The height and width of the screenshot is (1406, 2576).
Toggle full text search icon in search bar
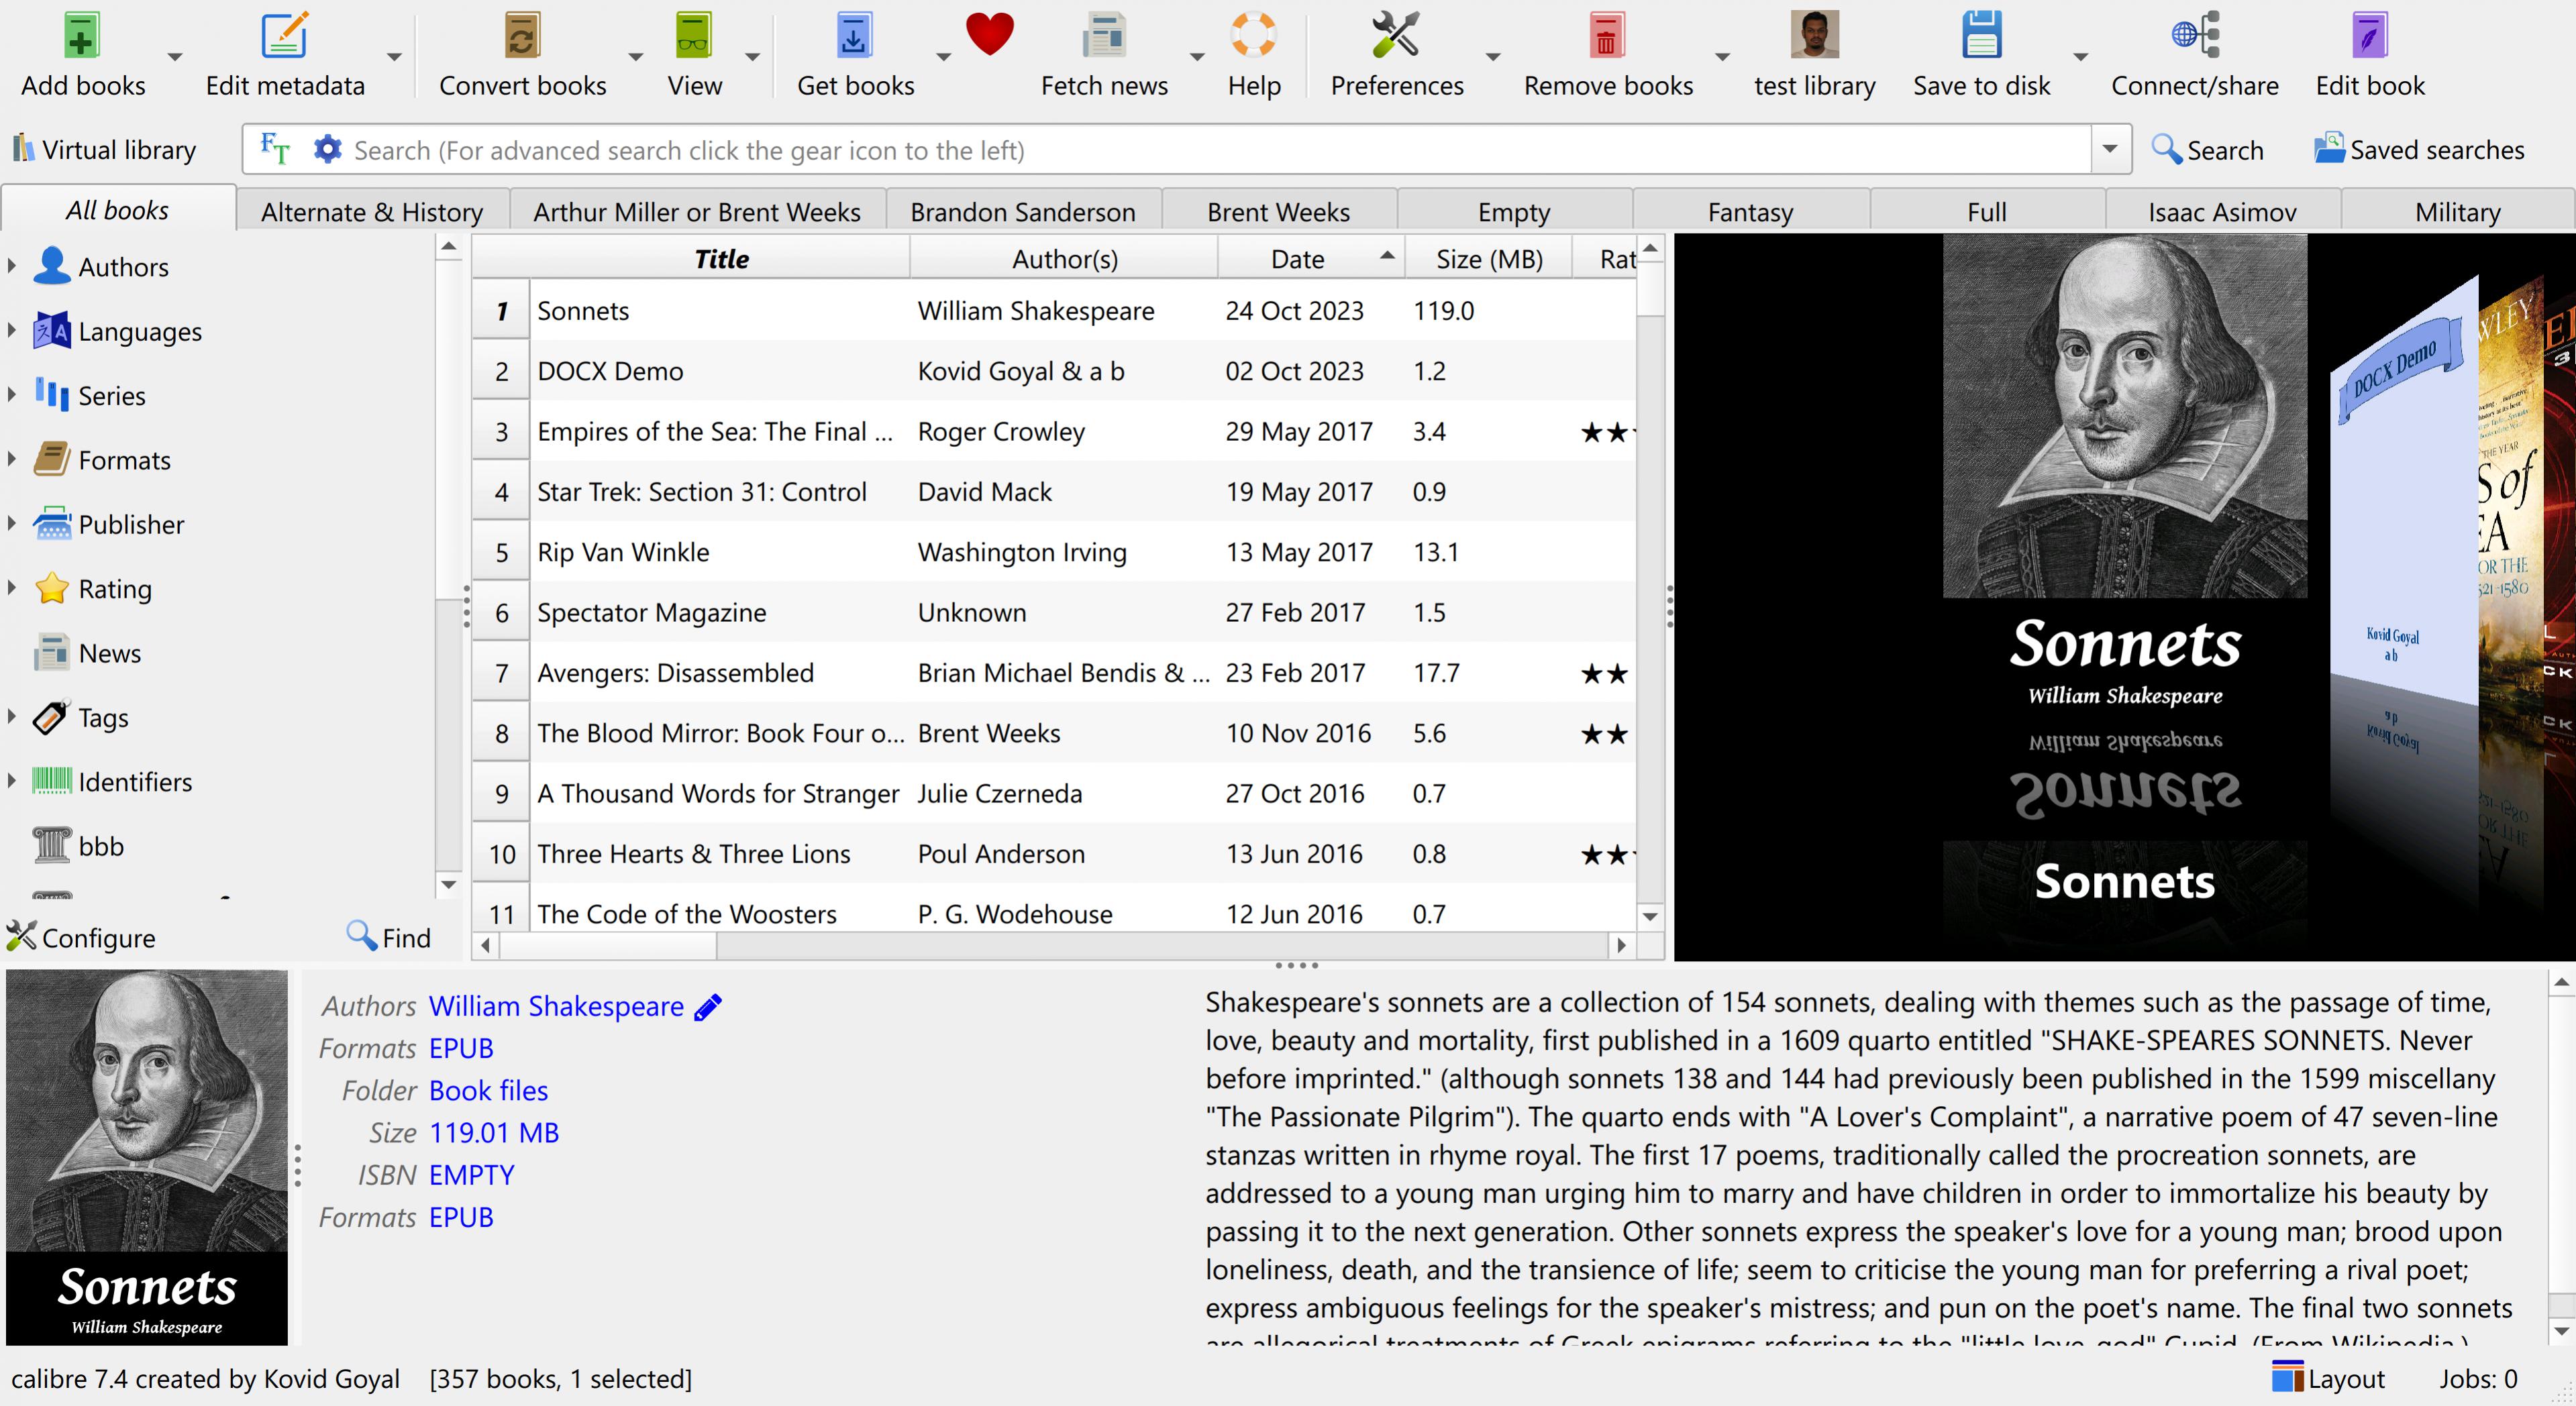click(x=274, y=149)
